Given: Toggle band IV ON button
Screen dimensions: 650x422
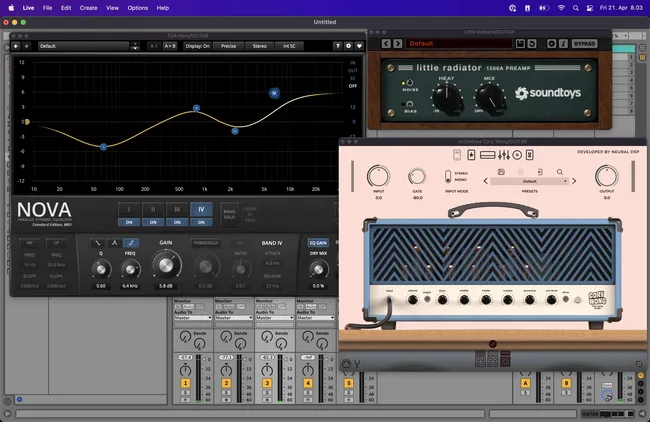Looking at the screenshot, I should point(201,223).
